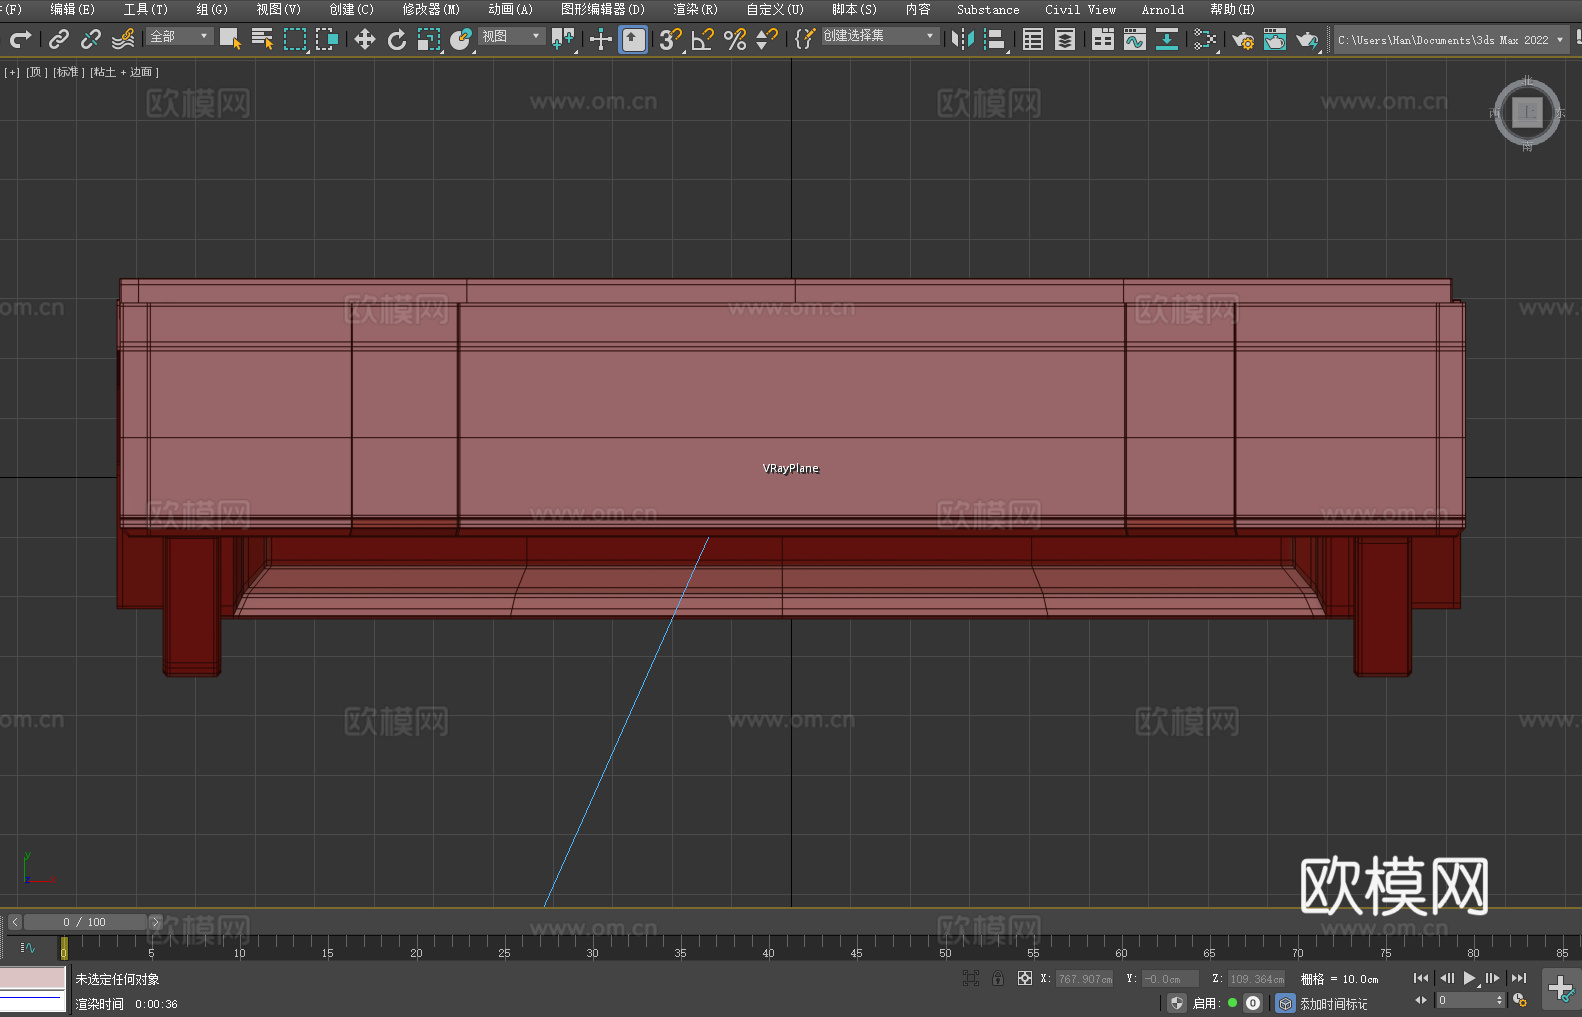The height and width of the screenshot is (1017, 1582).
Task: Open 修改器(M) menu
Action: (x=431, y=9)
